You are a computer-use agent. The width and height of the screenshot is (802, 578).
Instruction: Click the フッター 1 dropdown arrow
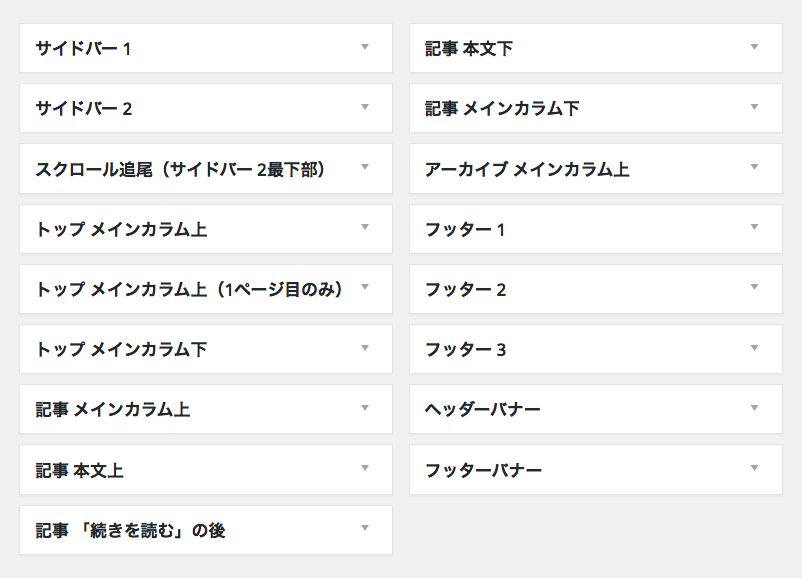point(755,228)
